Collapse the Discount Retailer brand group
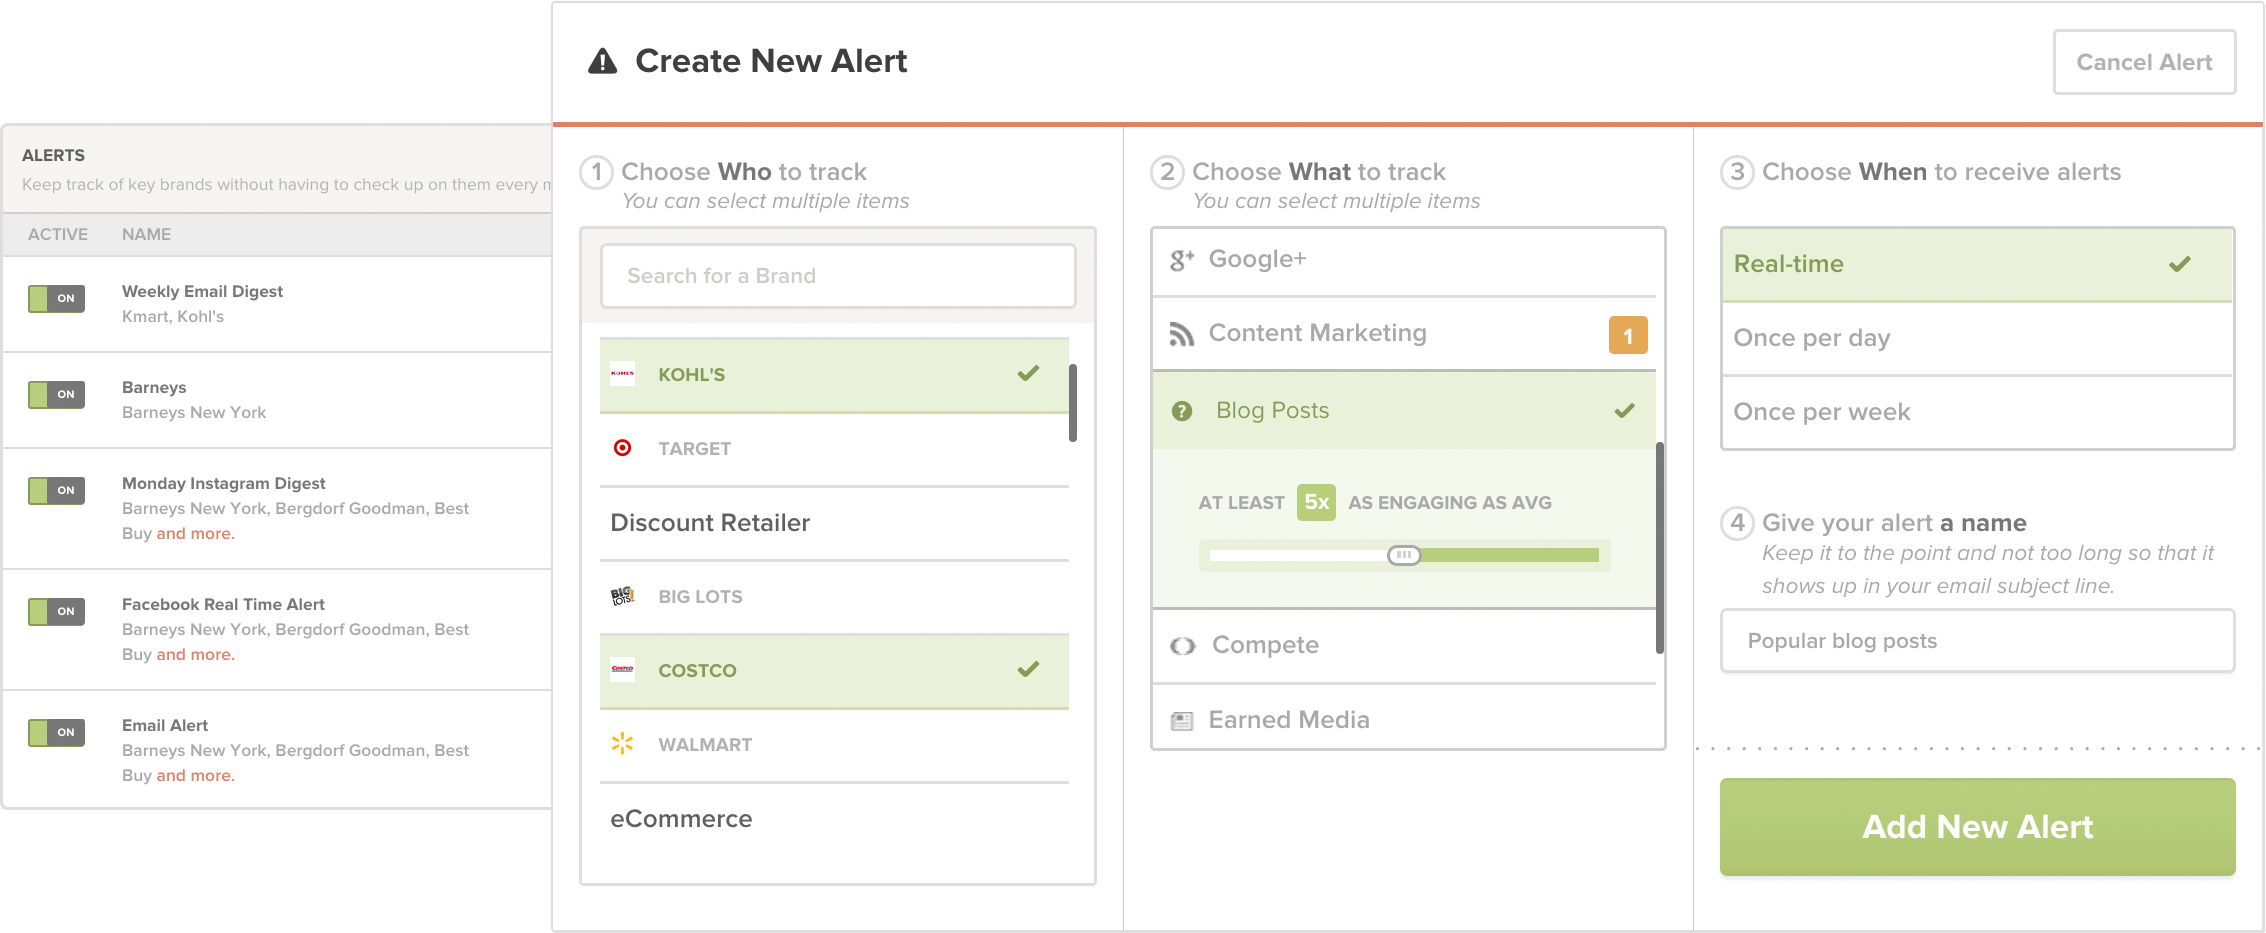Viewport: 2266px width, 933px height. click(x=834, y=523)
